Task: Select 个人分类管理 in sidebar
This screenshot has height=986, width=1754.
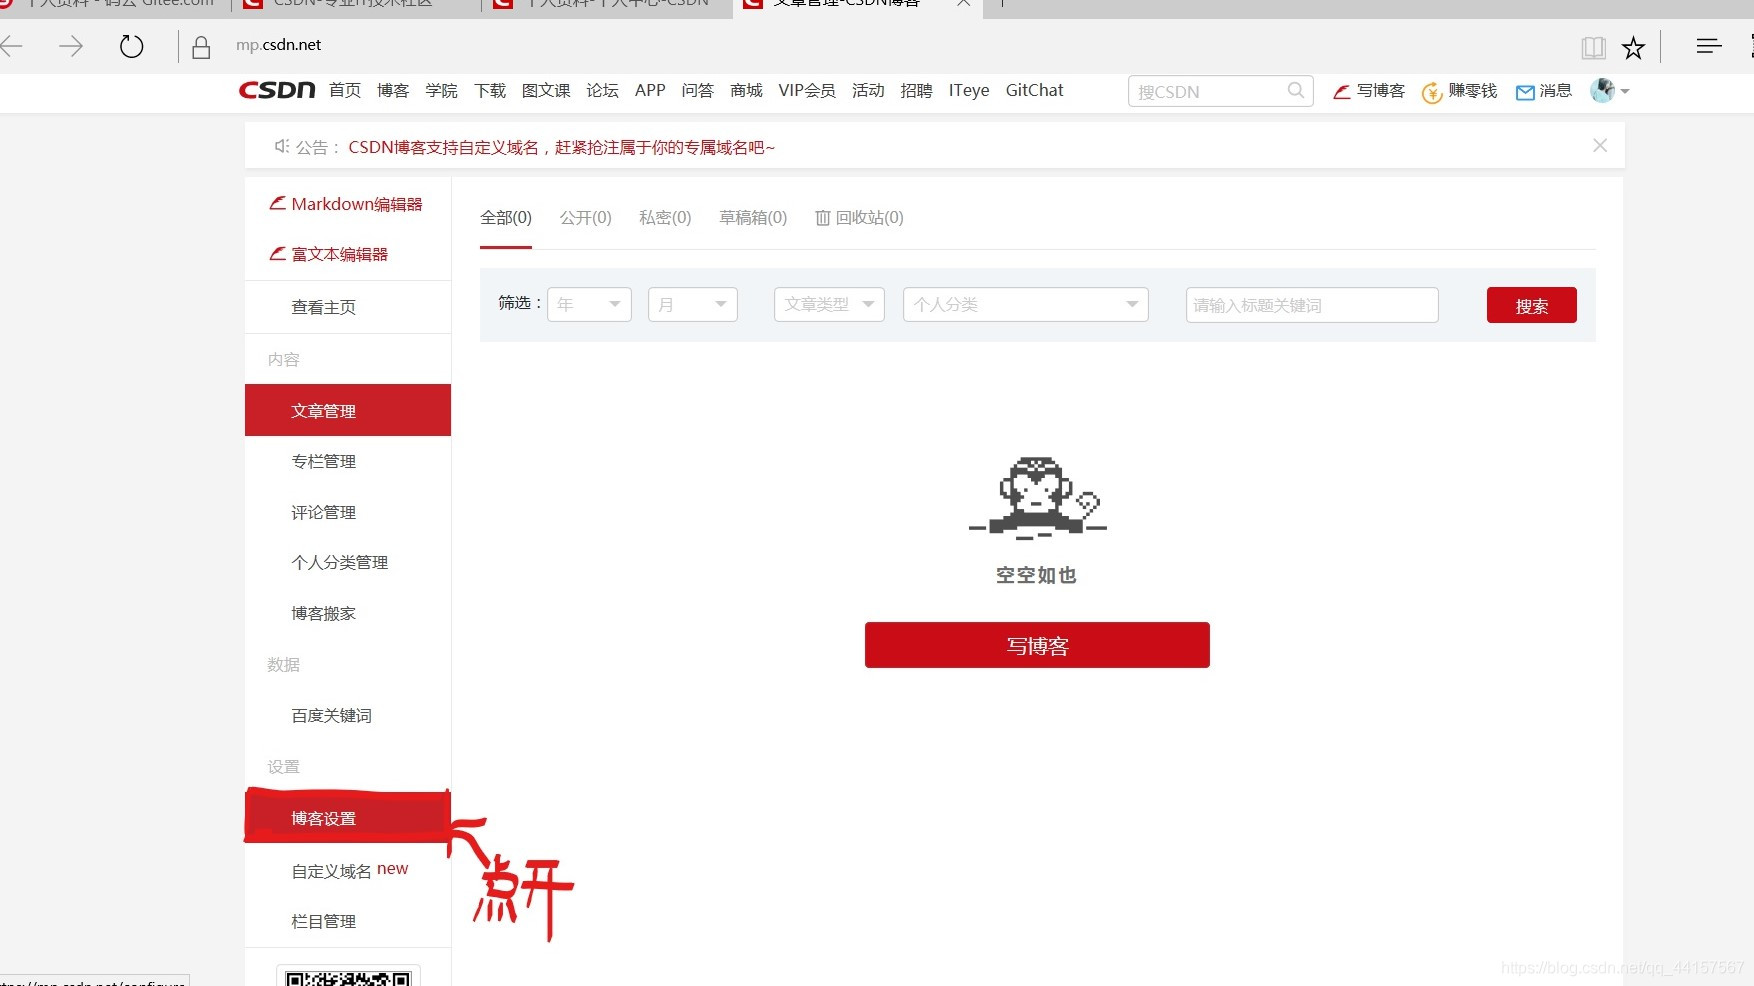Action: point(339,562)
